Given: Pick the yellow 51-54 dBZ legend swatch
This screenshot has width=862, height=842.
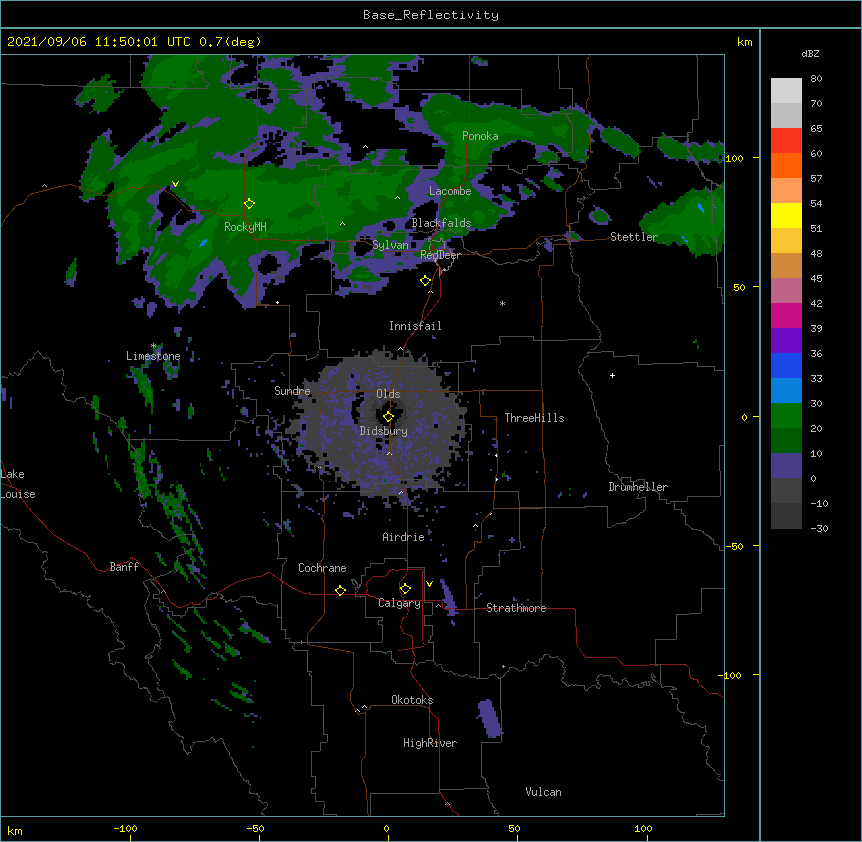Looking at the screenshot, I should click(786, 215).
